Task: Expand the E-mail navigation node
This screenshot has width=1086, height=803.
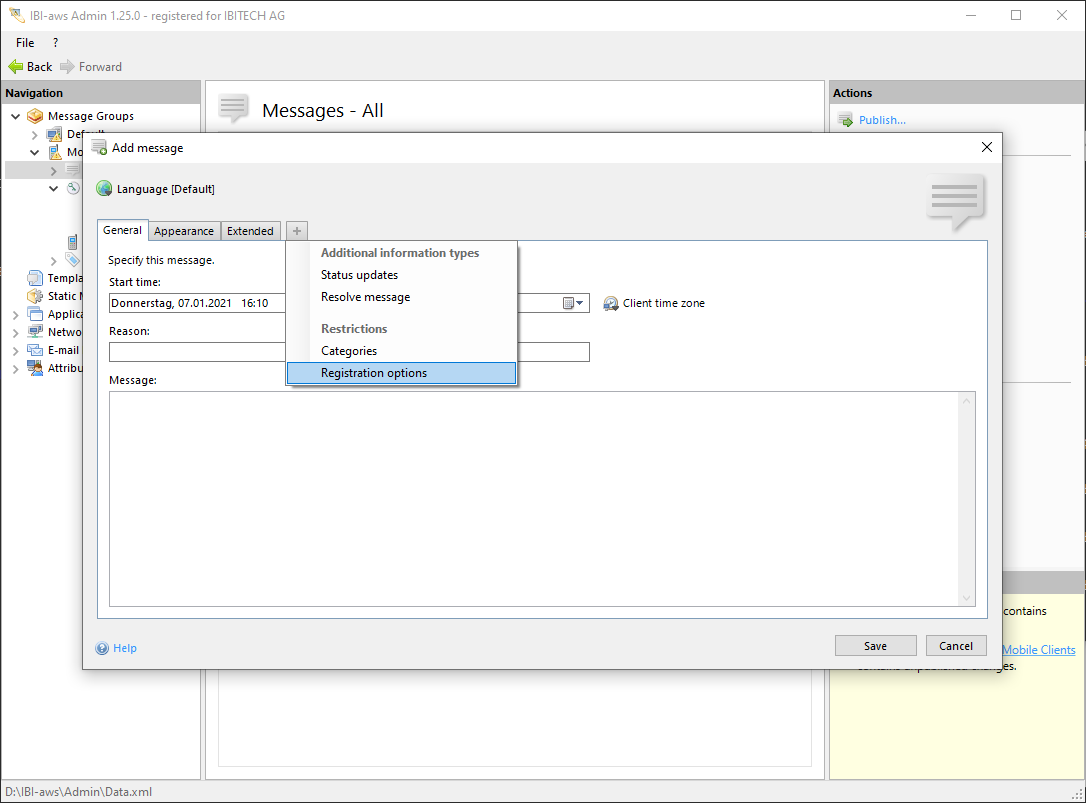Action: coord(16,350)
